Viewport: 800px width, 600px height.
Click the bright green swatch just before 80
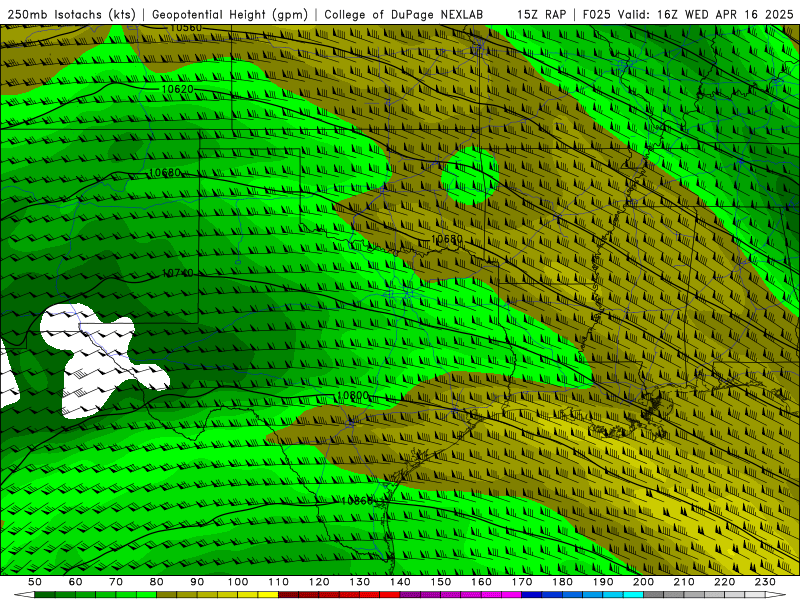146,595
